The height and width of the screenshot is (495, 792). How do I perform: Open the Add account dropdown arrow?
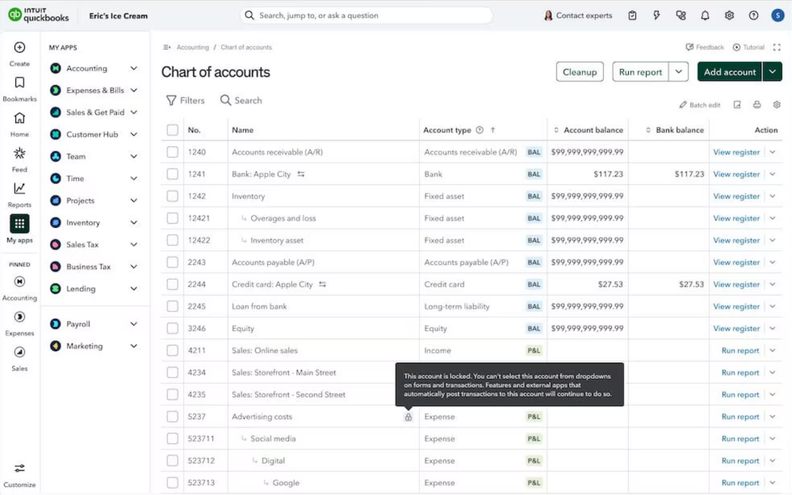tap(772, 72)
